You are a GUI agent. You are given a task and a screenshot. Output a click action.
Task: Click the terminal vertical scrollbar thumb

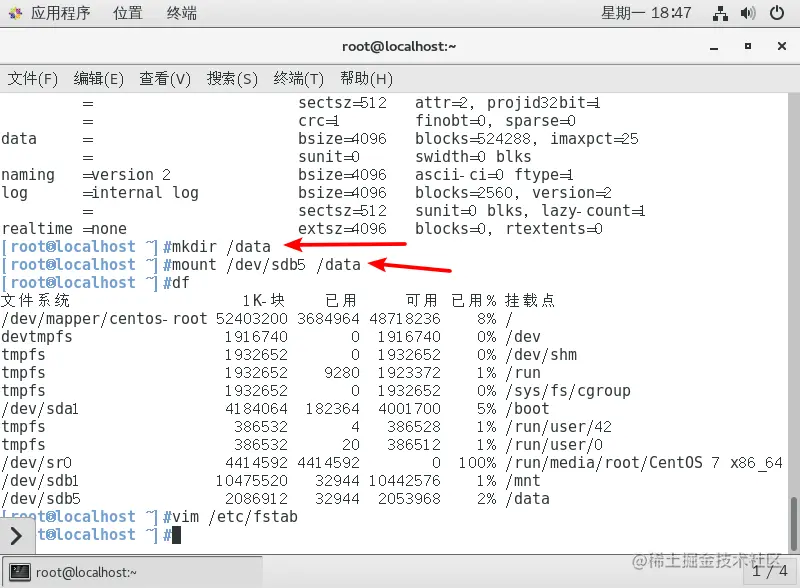(x=793, y=524)
